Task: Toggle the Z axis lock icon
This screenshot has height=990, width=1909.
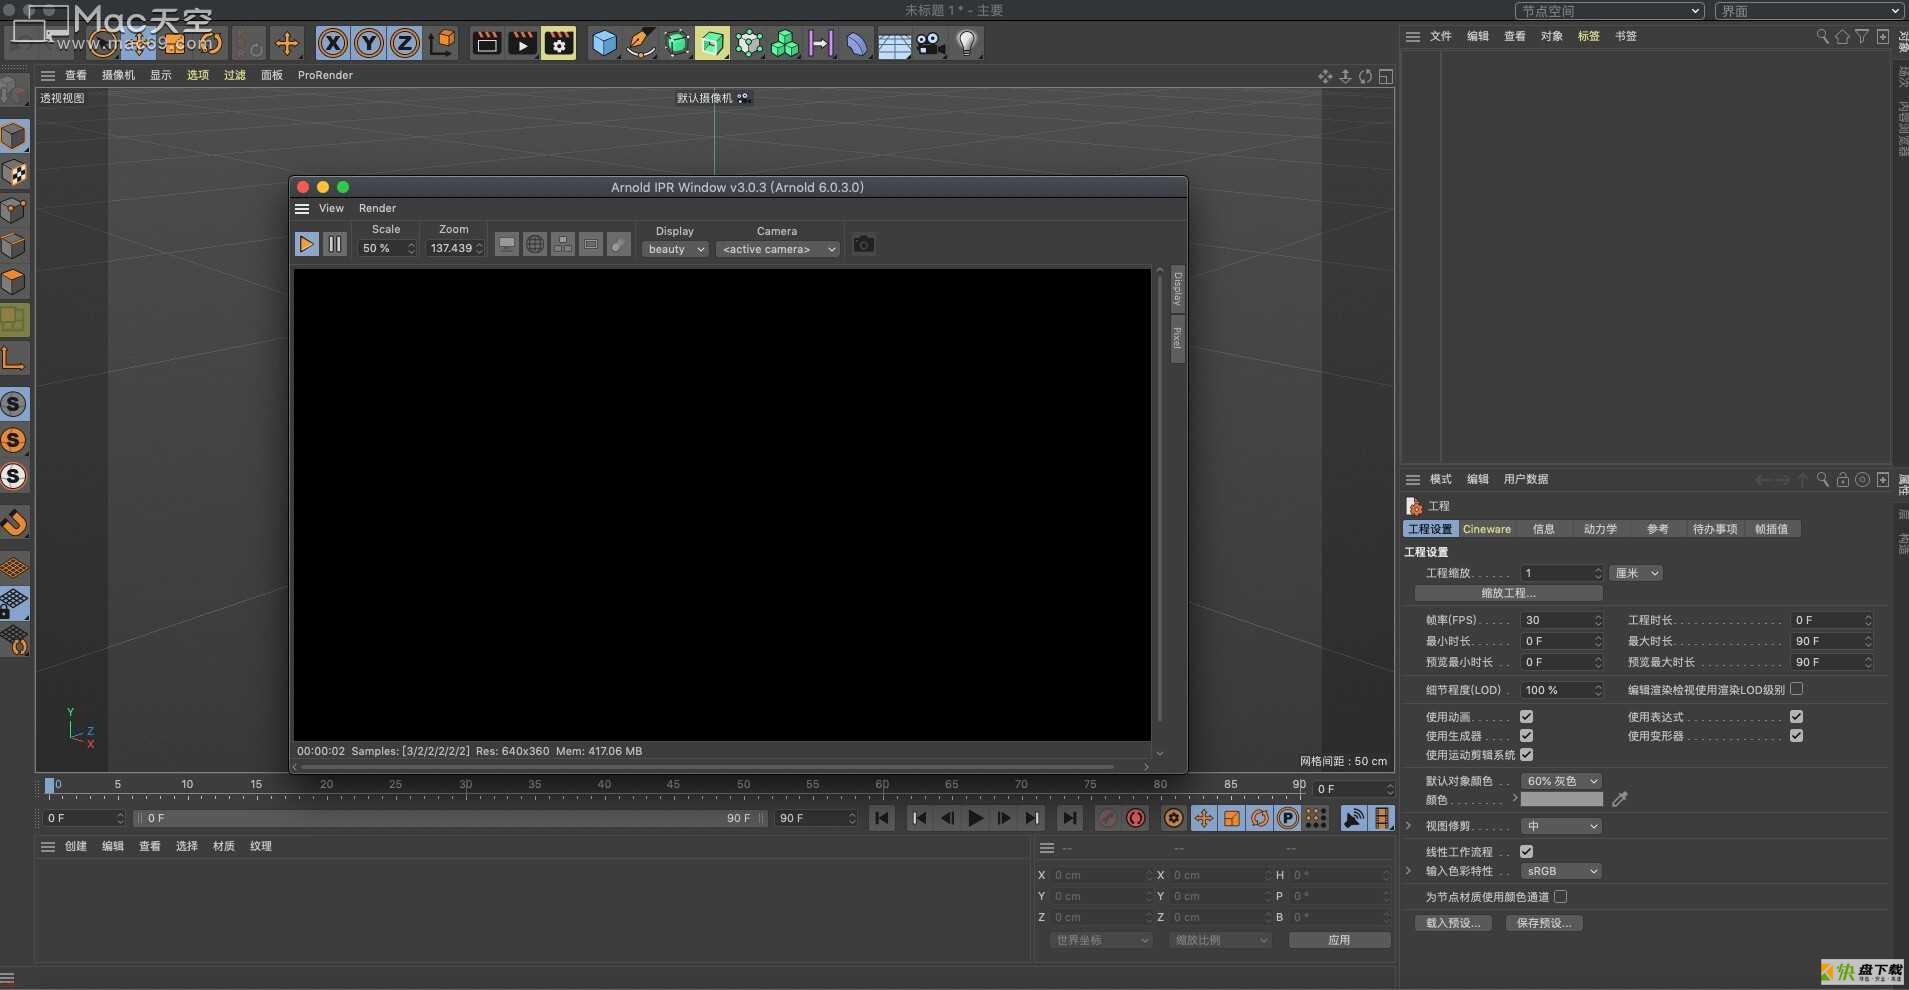Action: coord(405,43)
